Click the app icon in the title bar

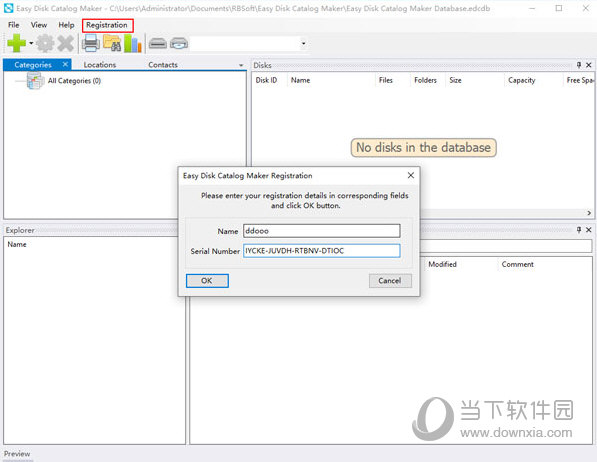click(8, 8)
